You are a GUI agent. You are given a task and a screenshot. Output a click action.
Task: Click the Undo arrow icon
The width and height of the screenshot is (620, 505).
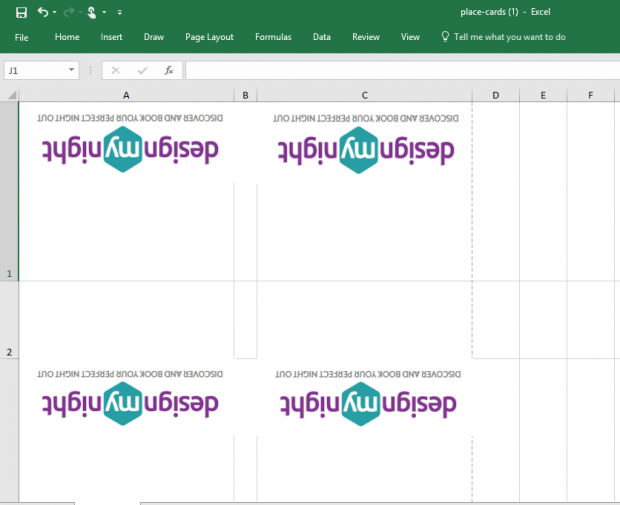point(43,12)
